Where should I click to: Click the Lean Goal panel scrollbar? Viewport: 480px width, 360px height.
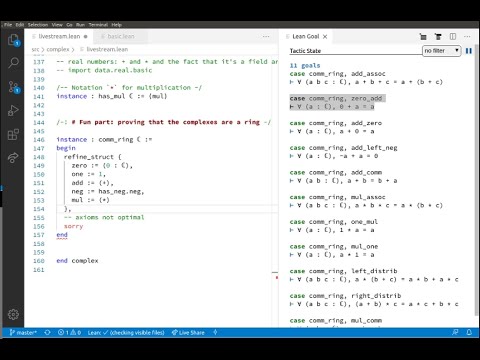click(x=476, y=180)
